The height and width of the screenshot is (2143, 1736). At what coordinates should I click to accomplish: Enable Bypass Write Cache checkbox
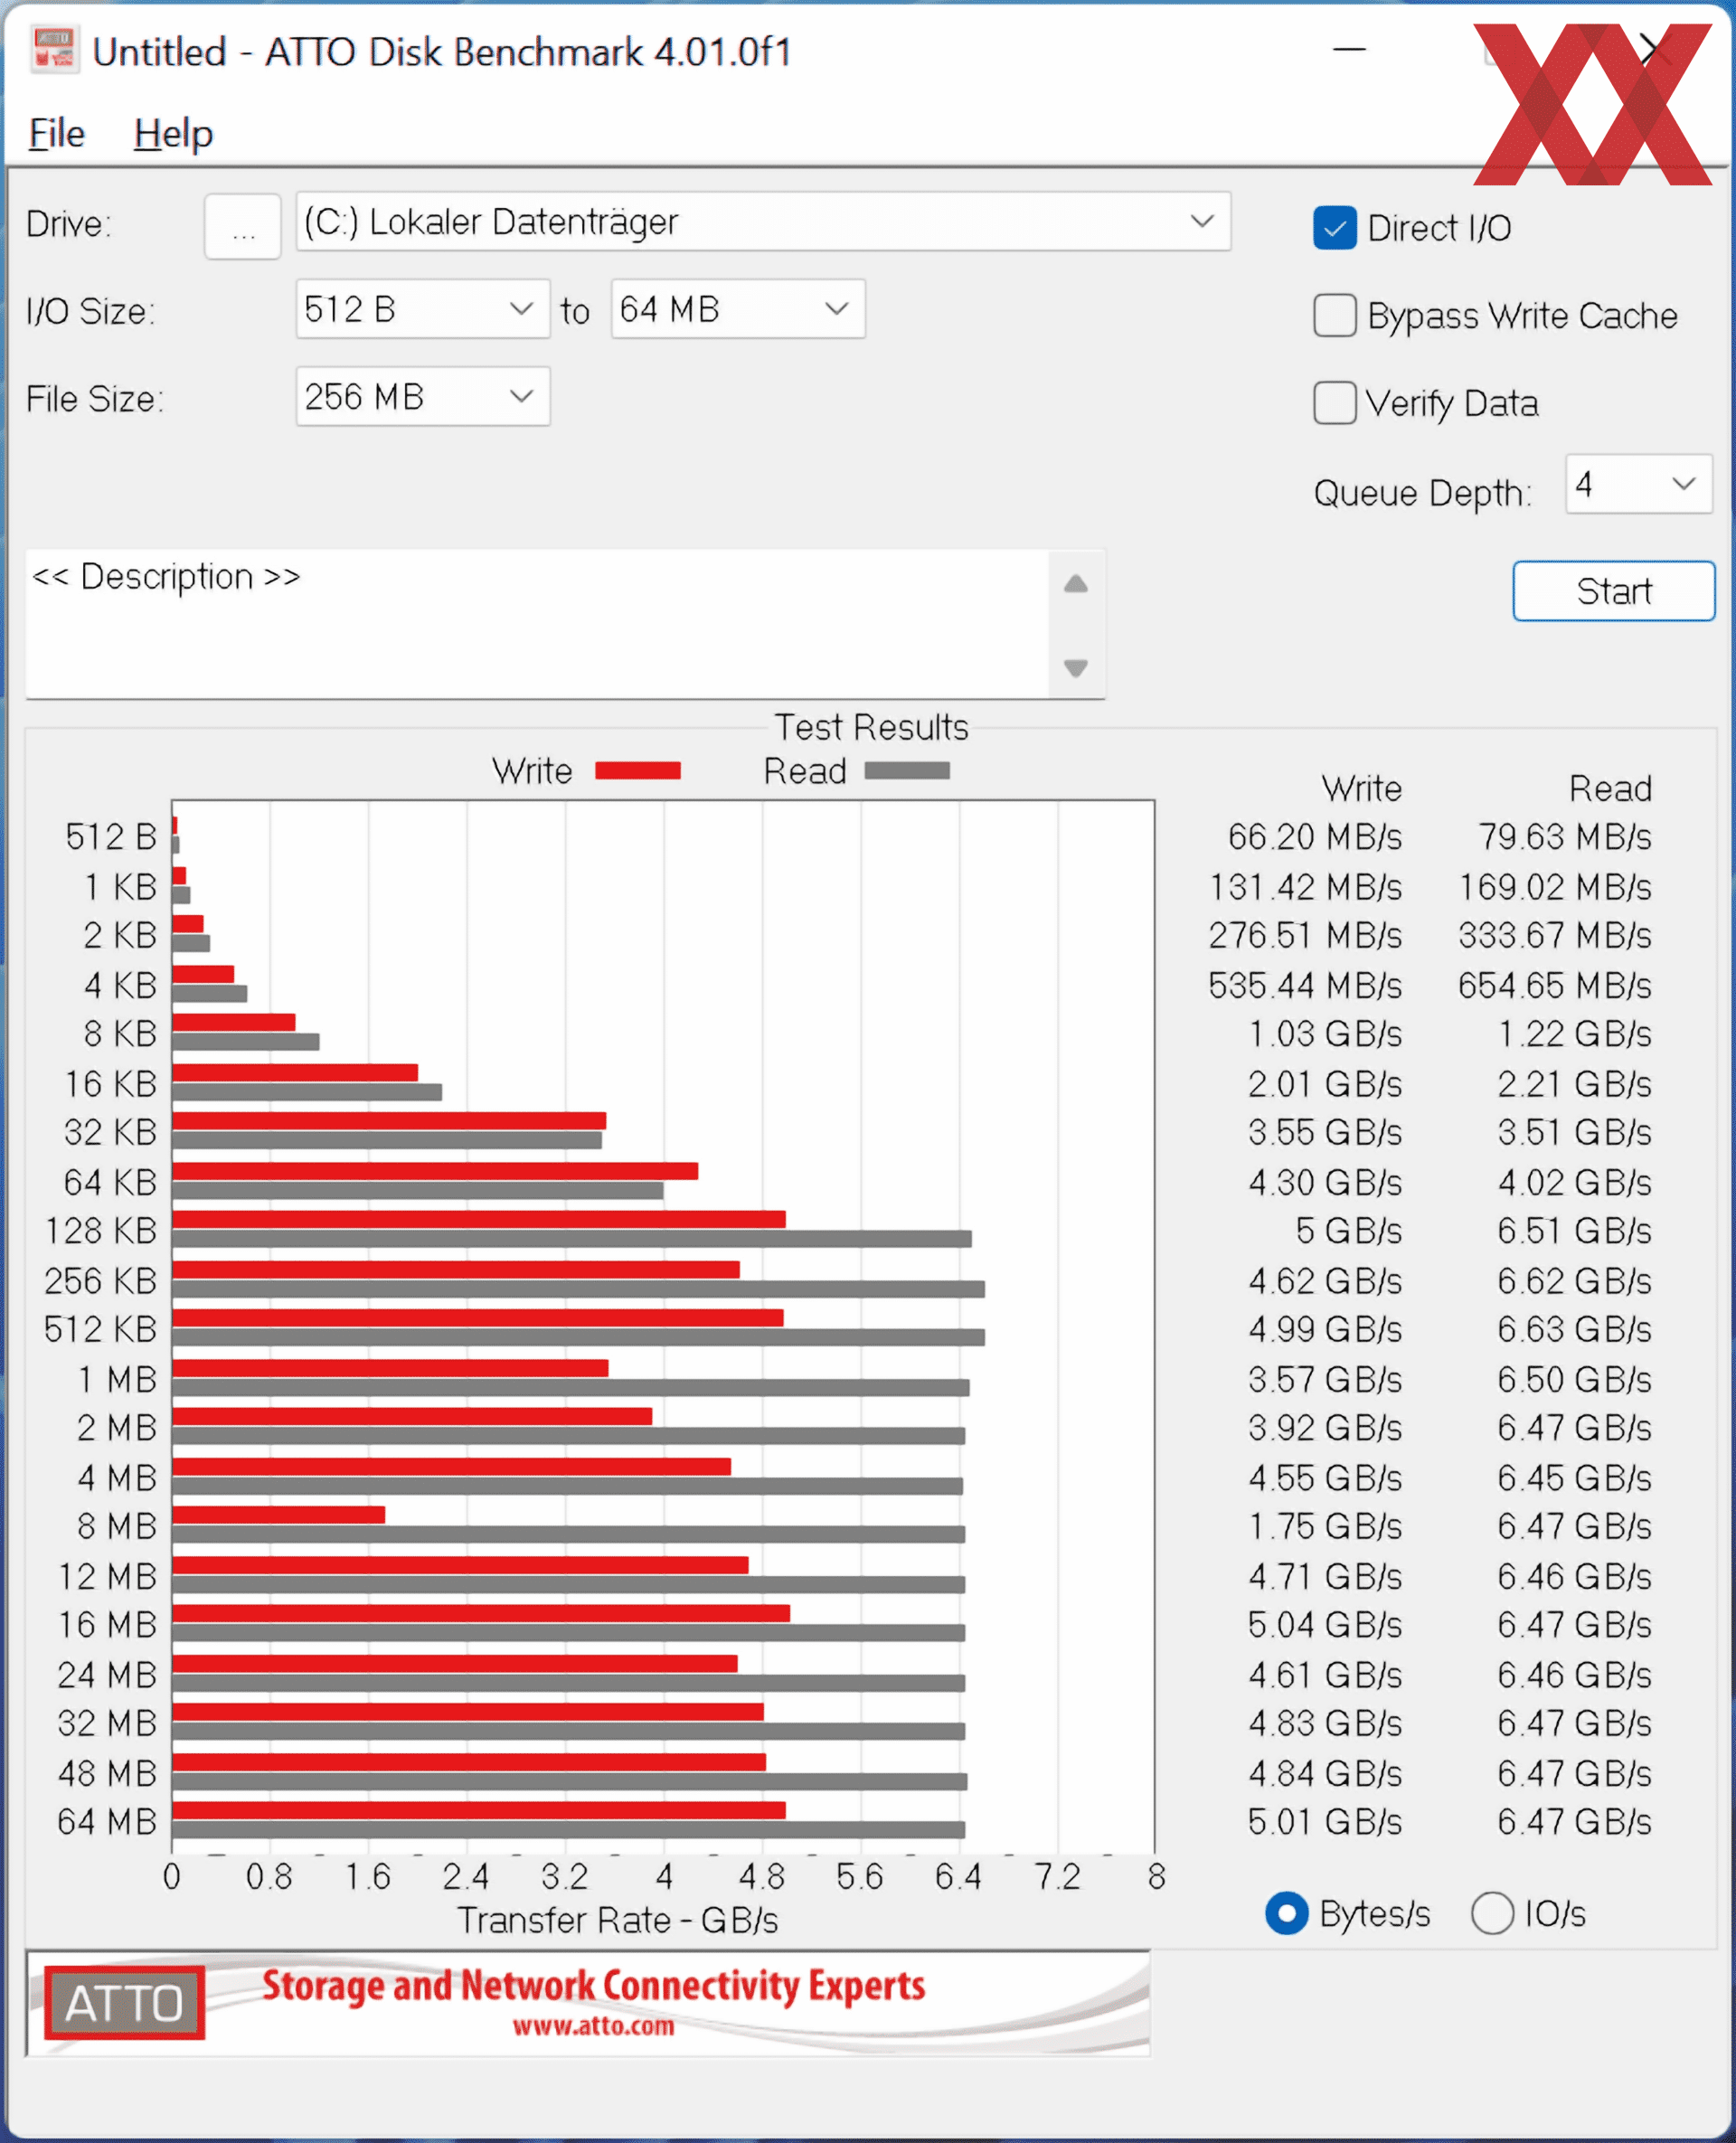pyautogui.click(x=1334, y=316)
